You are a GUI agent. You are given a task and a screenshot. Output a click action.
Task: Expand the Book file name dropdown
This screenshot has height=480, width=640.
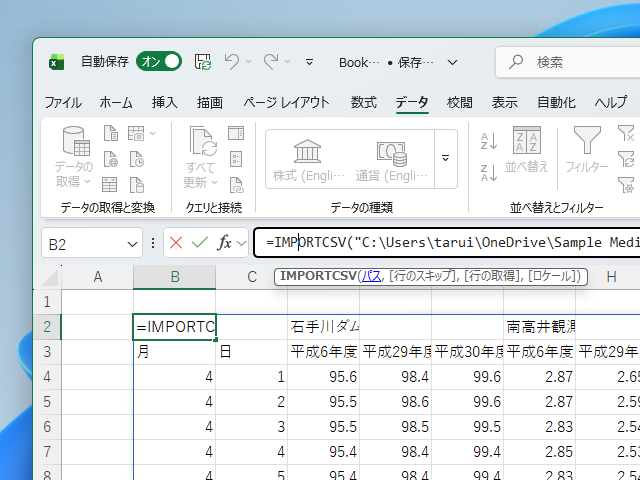pos(452,62)
